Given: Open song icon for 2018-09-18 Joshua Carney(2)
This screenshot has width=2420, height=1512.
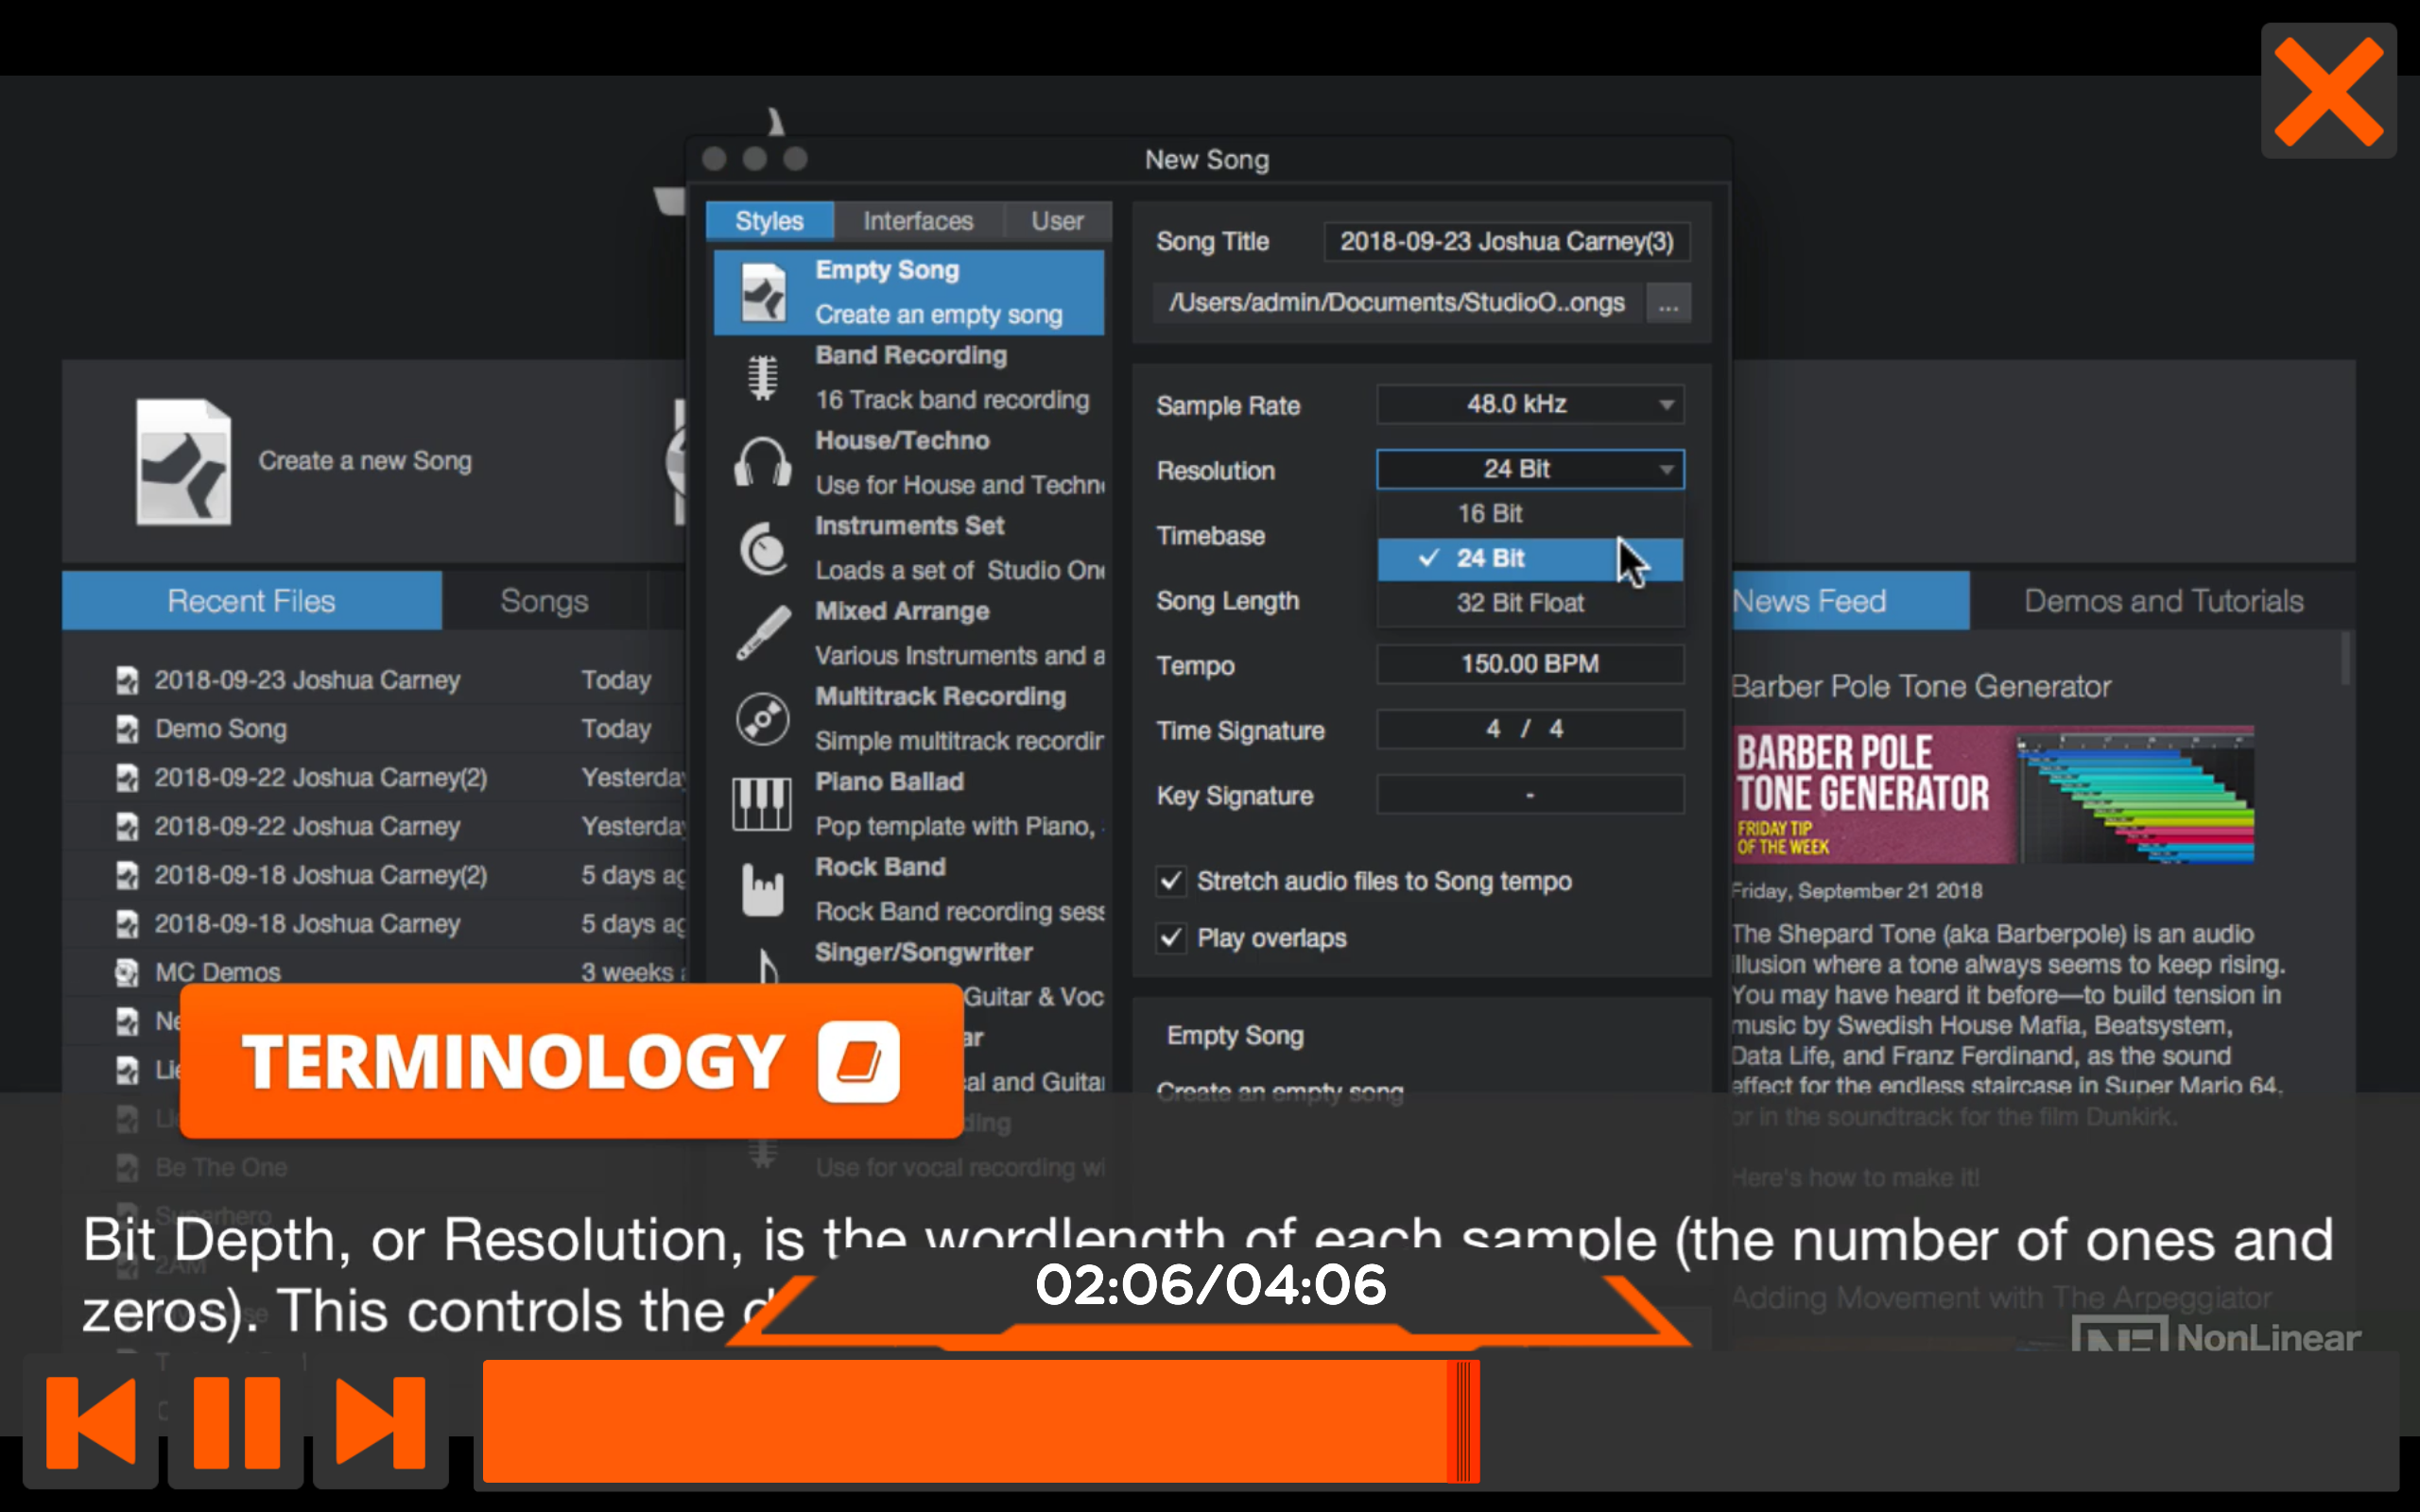Looking at the screenshot, I should click(x=127, y=876).
